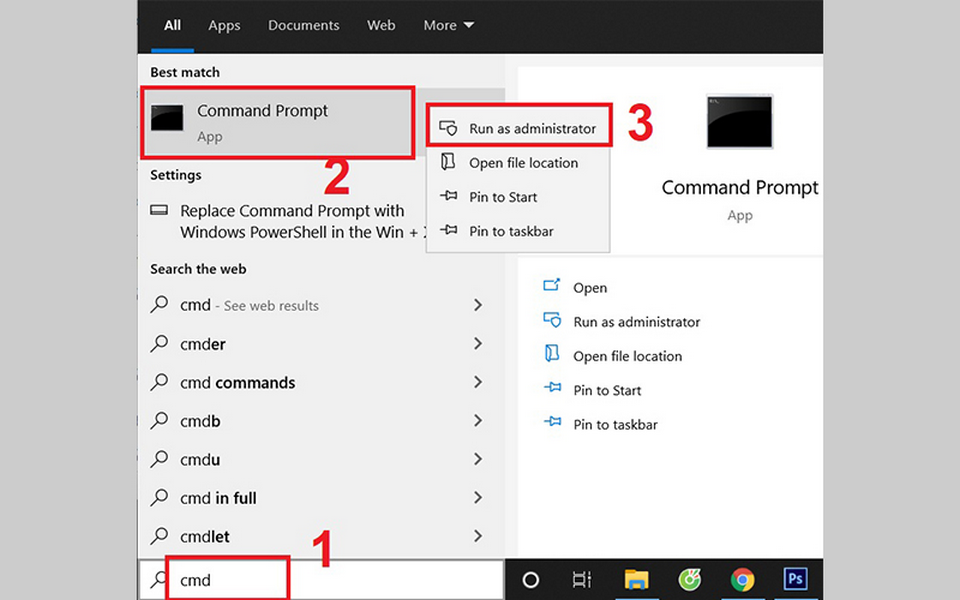Launch Photoshop from the taskbar
Screen dimensions: 960x600
[x=795, y=579]
